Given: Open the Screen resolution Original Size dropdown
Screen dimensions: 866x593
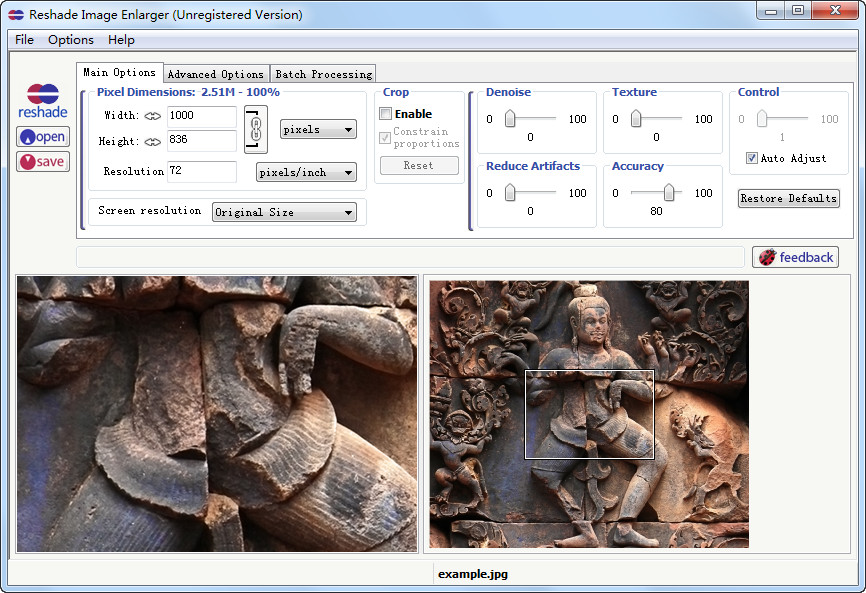Looking at the screenshot, I should coord(284,212).
